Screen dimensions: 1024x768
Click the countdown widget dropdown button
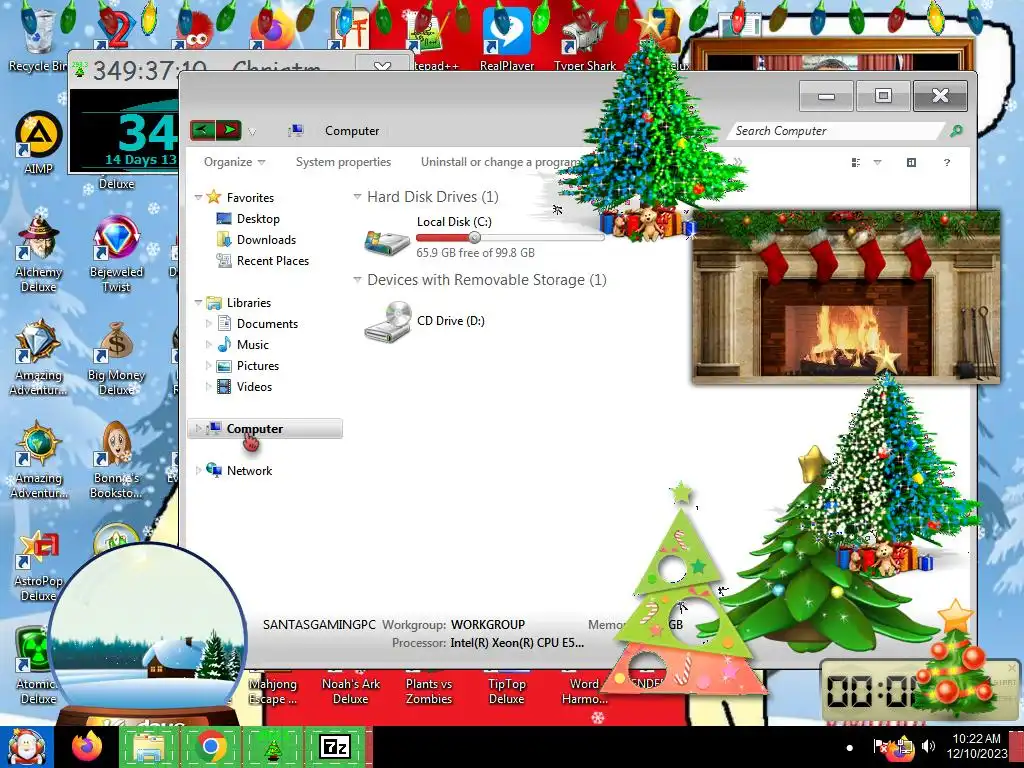(382, 66)
